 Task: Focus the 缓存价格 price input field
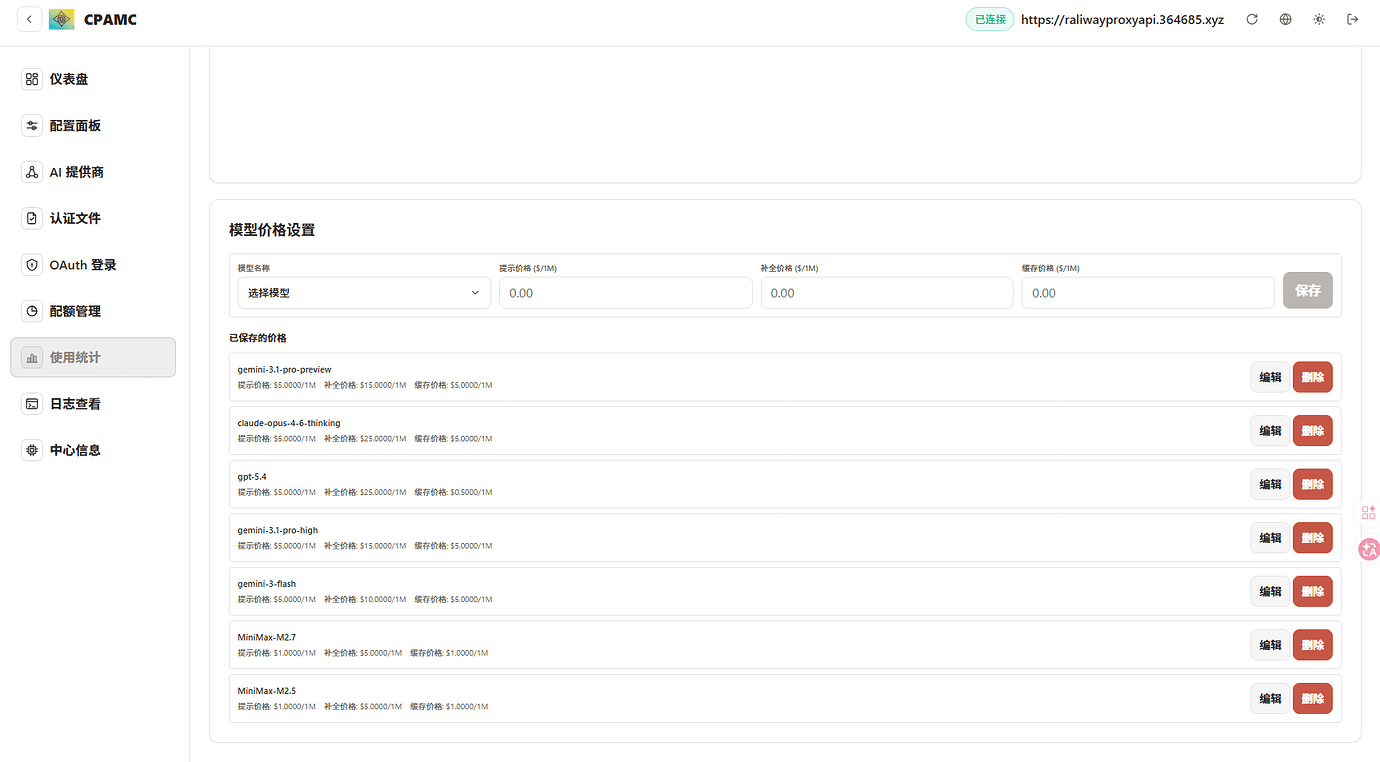1148,293
